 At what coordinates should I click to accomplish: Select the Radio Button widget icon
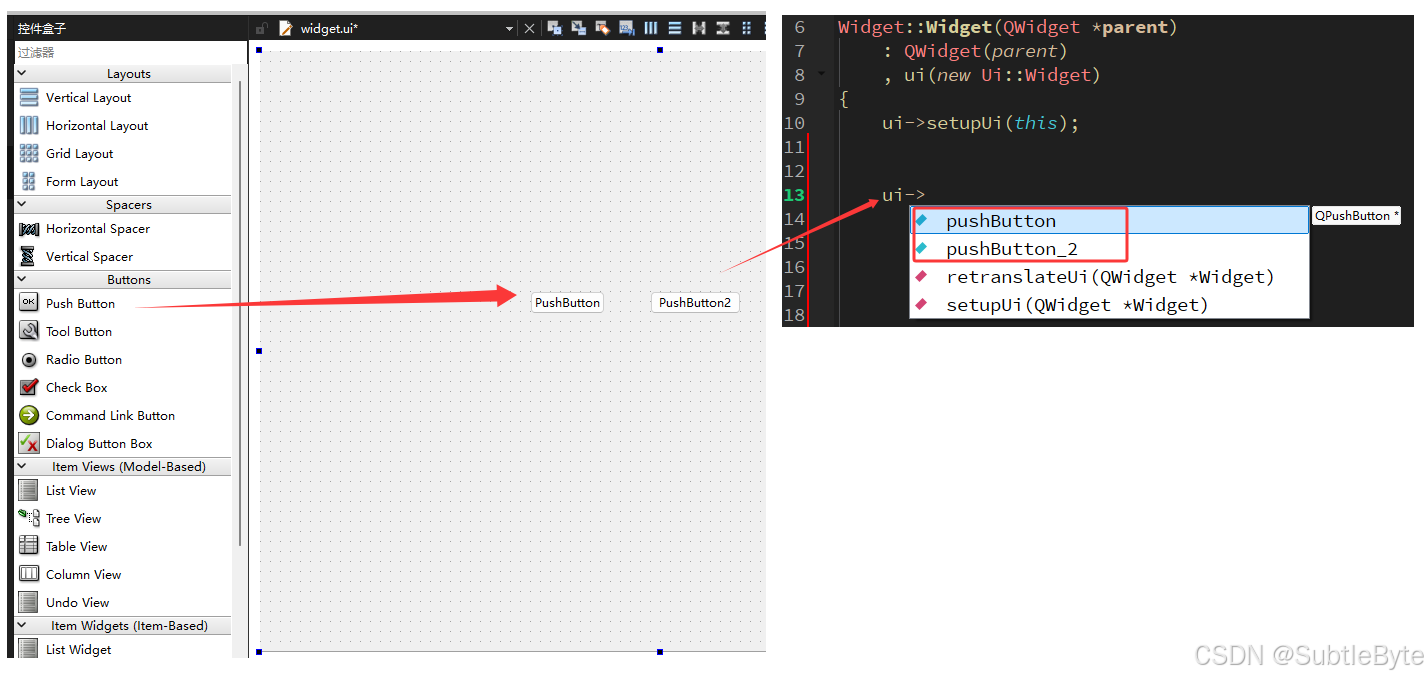pyautogui.click(x=29, y=359)
